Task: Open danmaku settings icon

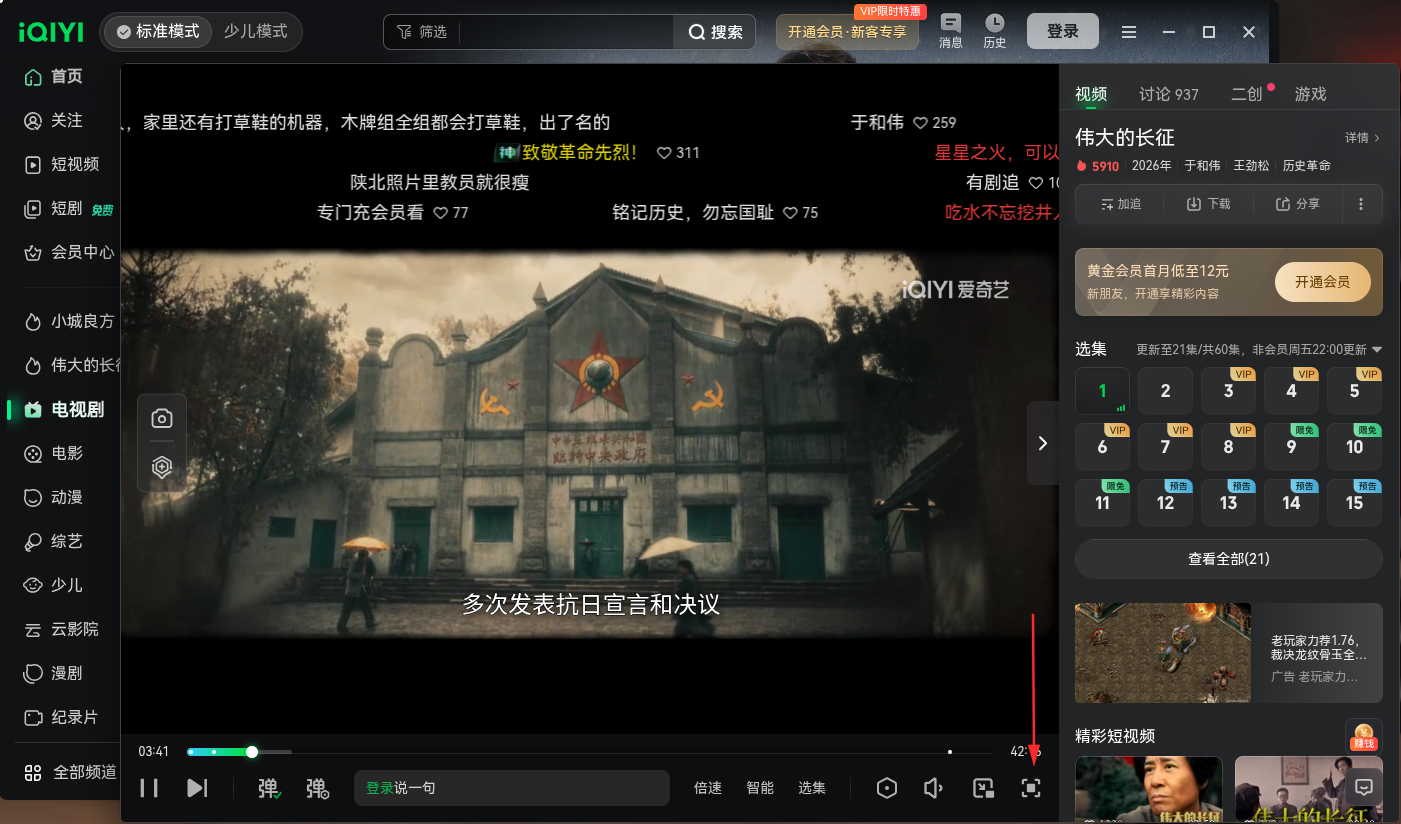Action: (317, 788)
